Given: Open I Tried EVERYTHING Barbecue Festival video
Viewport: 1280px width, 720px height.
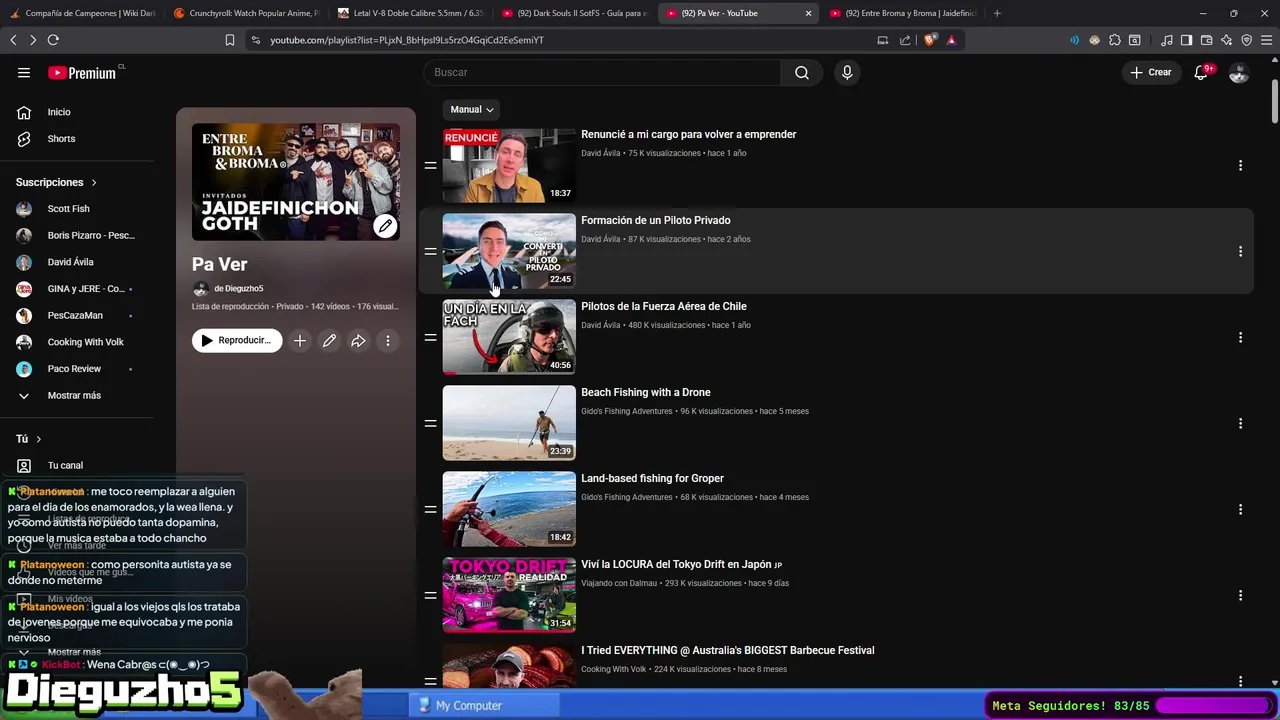Looking at the screenshot, I should (727, 651).
